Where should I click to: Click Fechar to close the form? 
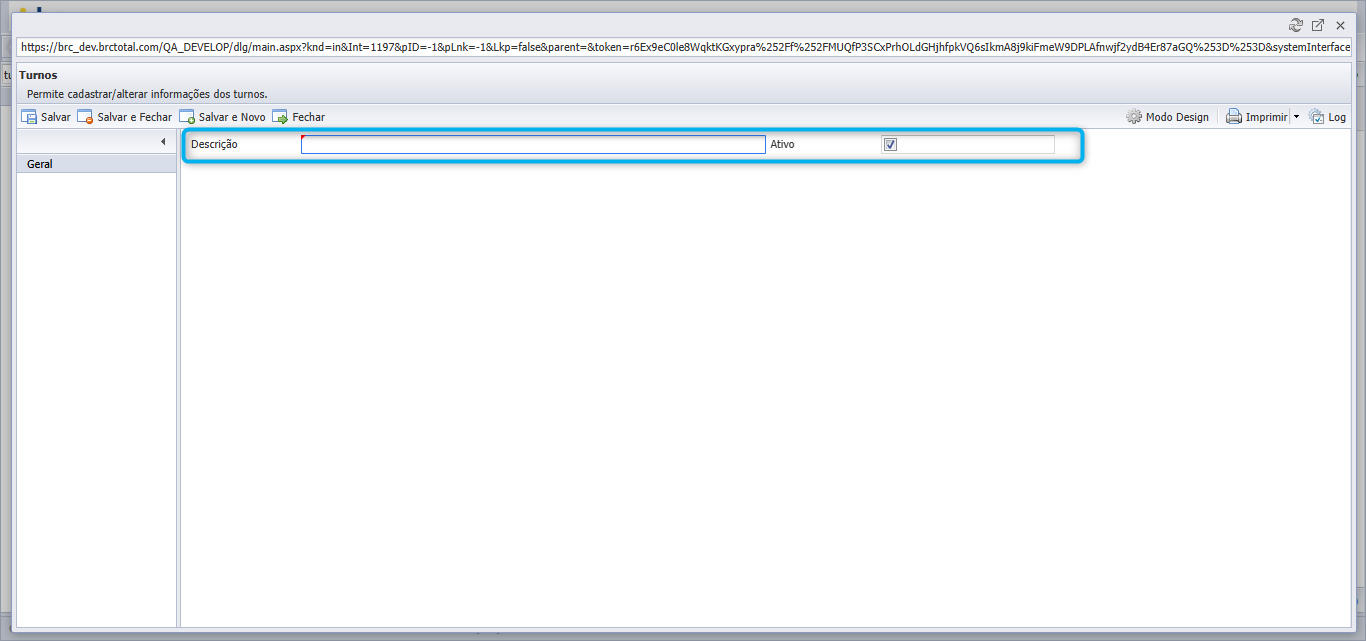click(298, 117)
